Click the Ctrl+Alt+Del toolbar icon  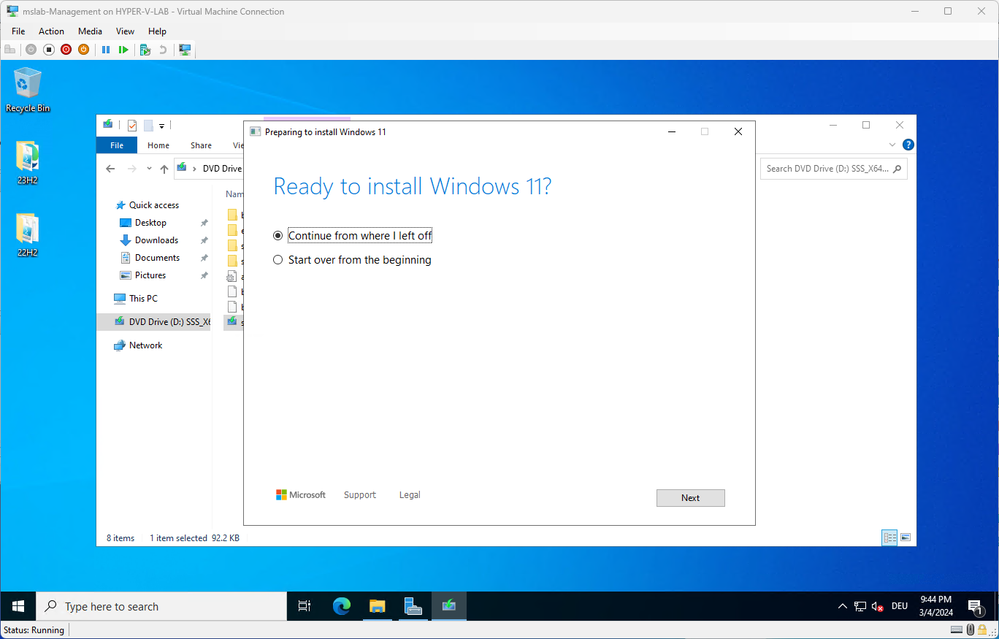(10, 49)
